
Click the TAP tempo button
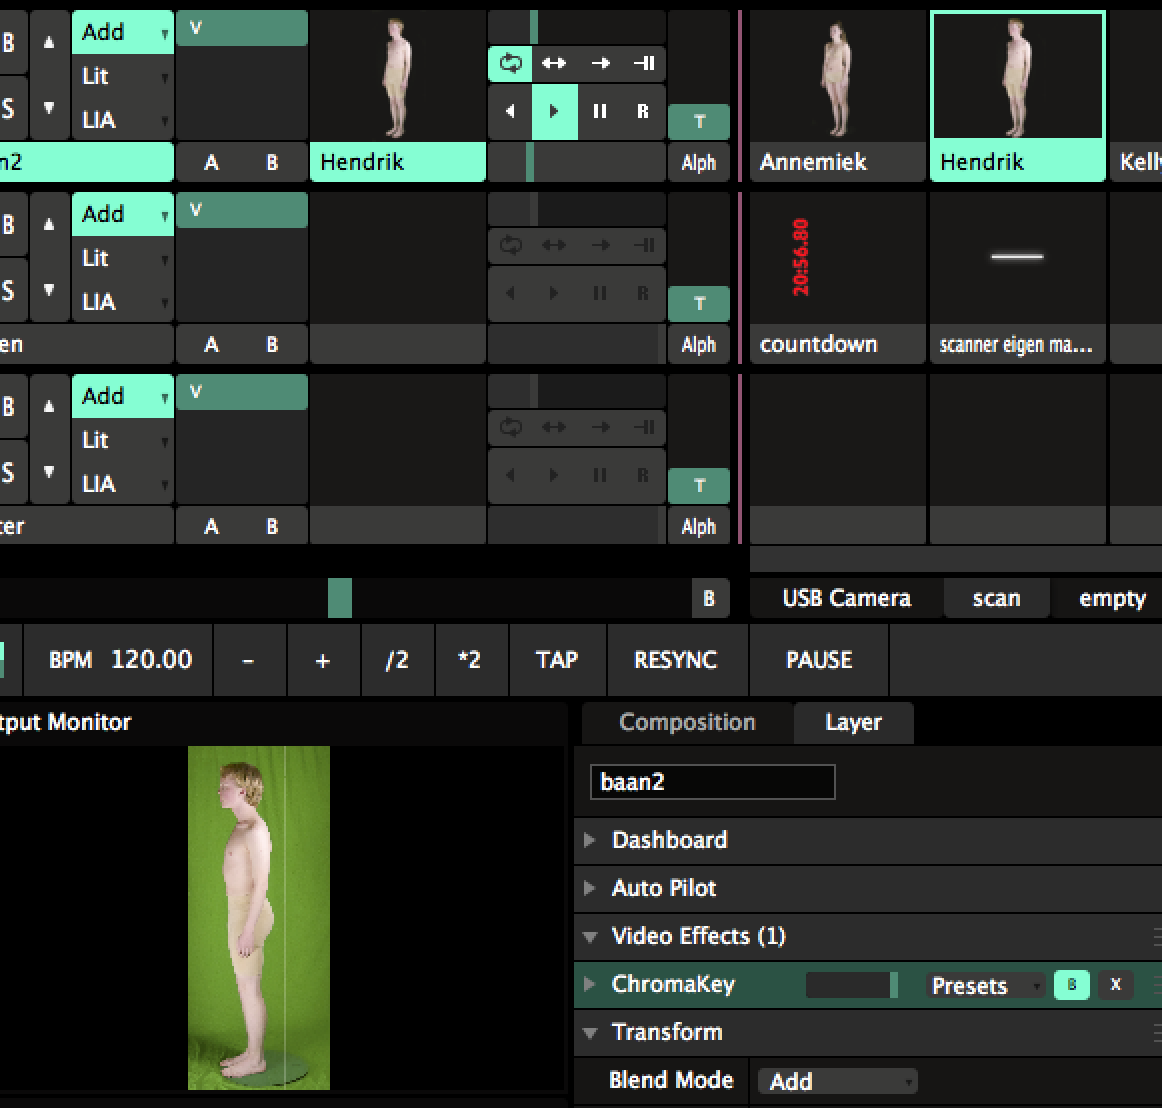[557, 660]
